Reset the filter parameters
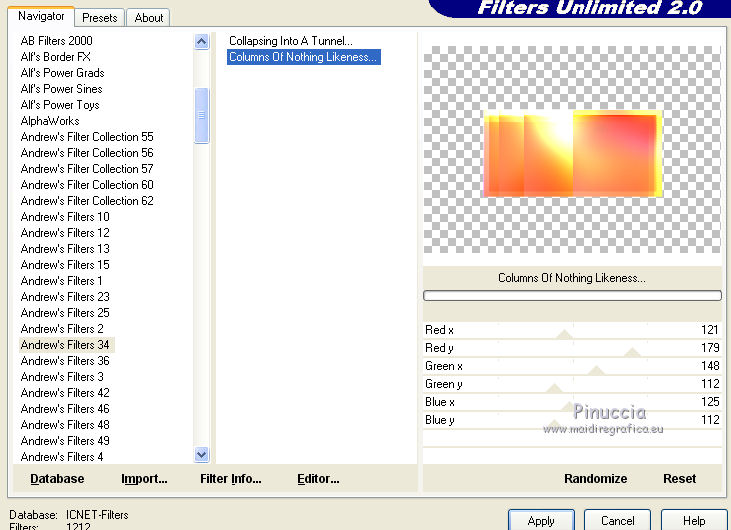 click(x=679, y=479)
